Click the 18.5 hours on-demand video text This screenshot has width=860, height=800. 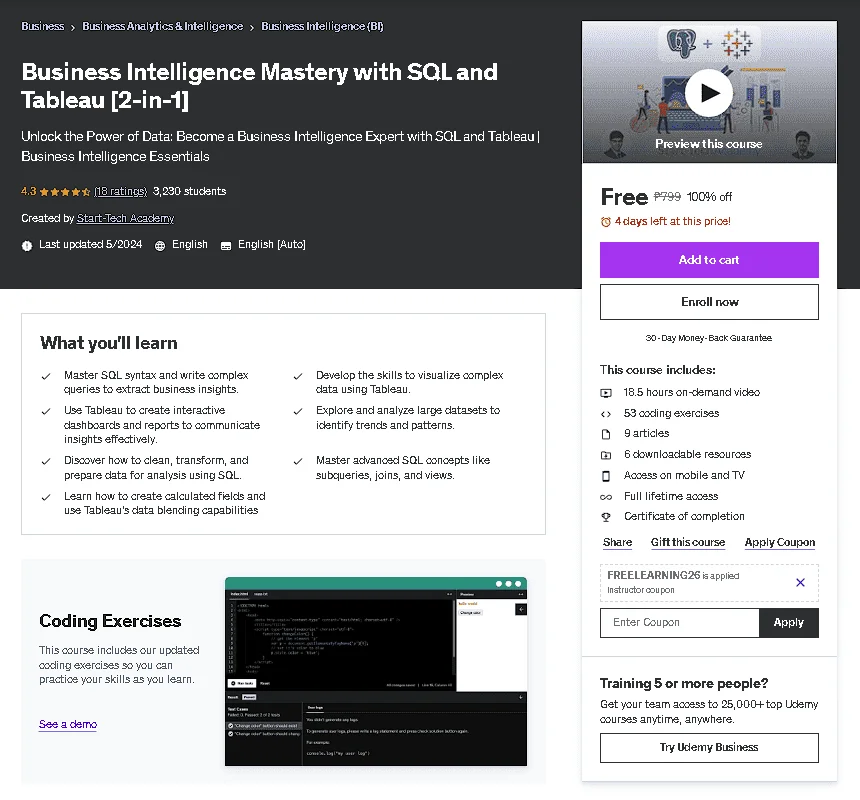(x=692, y=393)
